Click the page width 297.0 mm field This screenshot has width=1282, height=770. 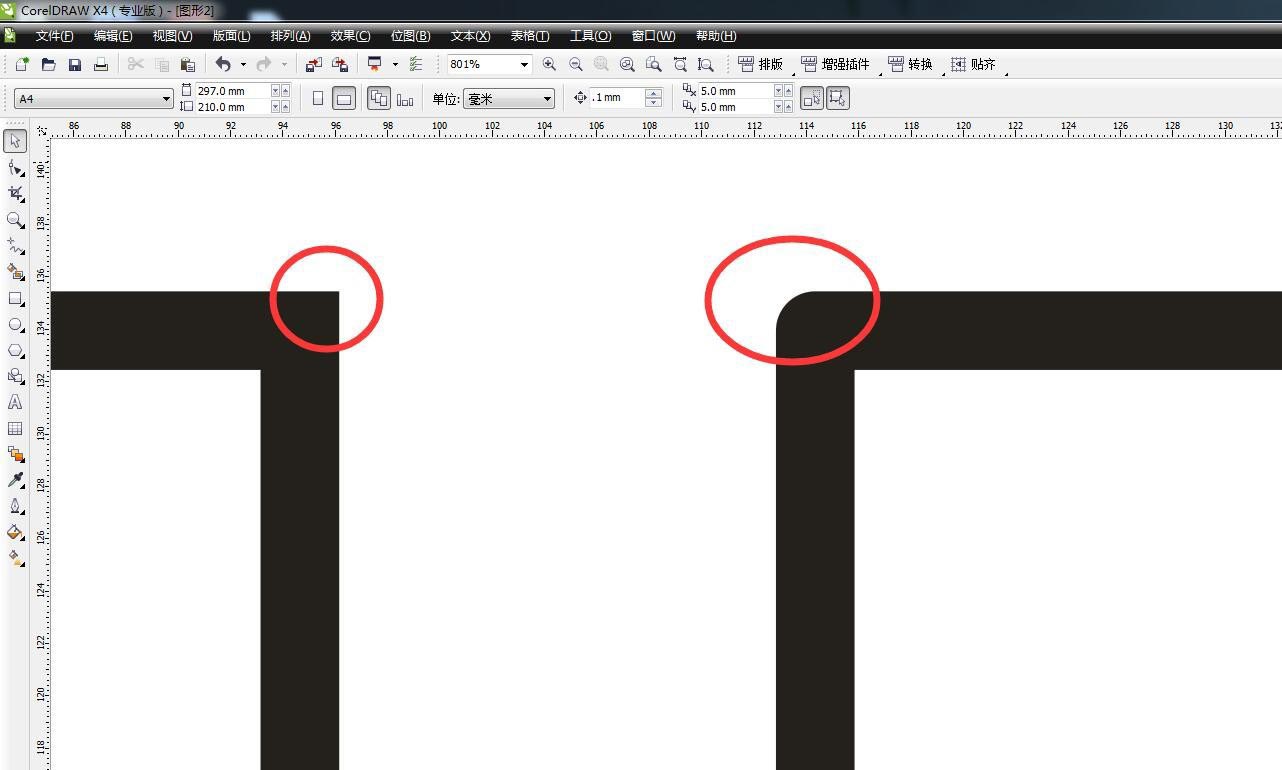pos(232,90)
